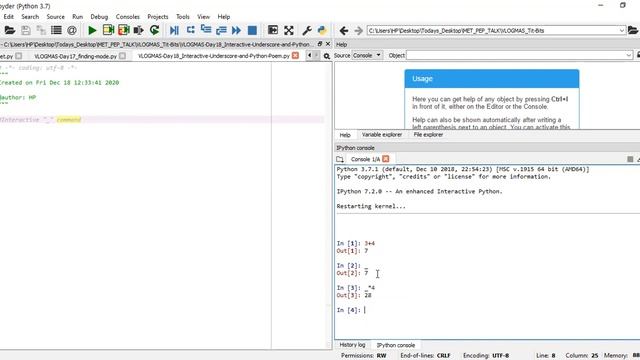Open the Tools menu

[x=183, y=17]
